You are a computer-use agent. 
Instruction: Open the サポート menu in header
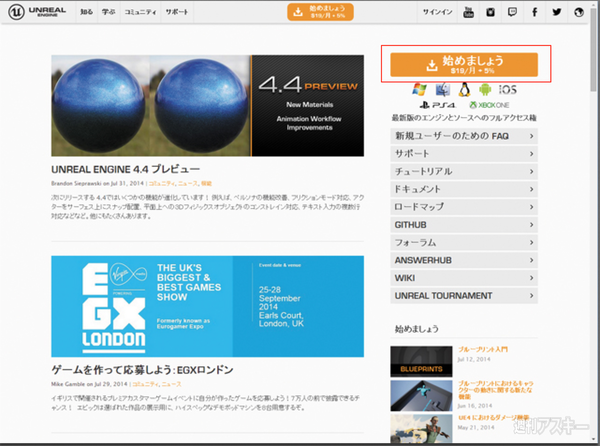[177, 12]
